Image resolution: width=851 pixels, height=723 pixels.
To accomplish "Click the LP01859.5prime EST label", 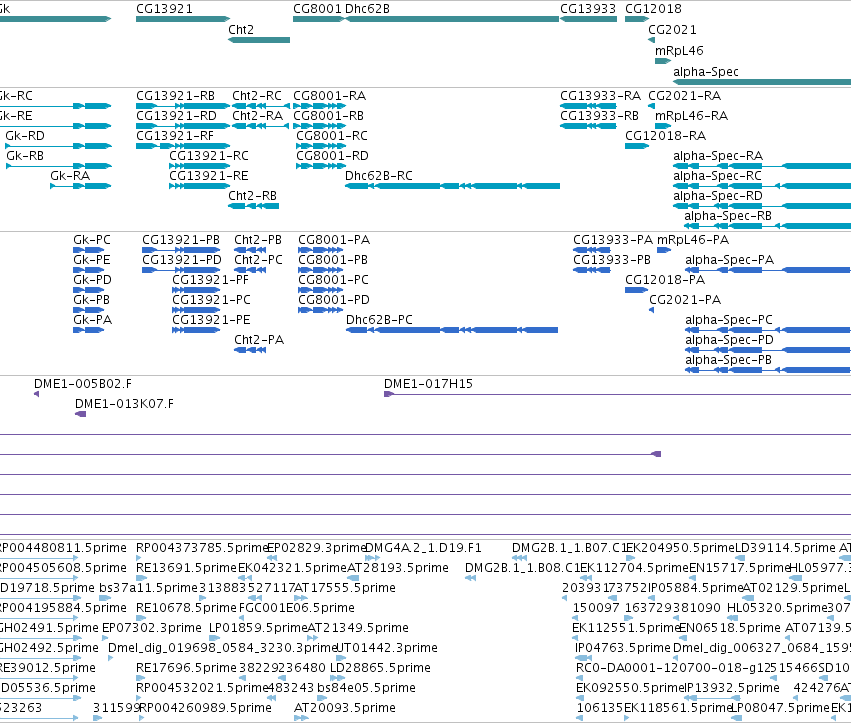I will [x=258, y=628].
